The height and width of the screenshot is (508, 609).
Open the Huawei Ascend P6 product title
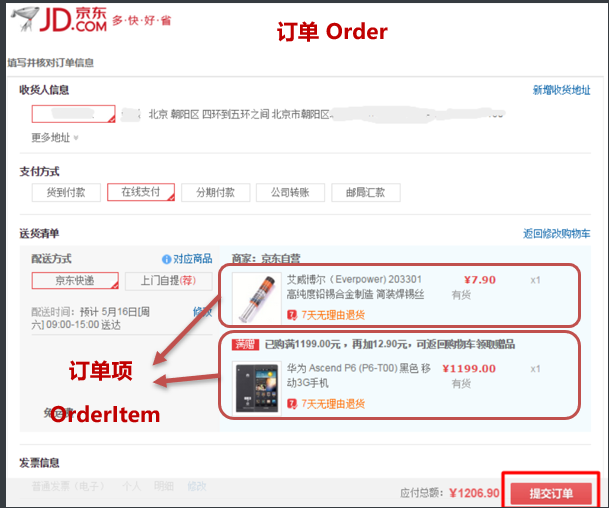coord(358,375)
